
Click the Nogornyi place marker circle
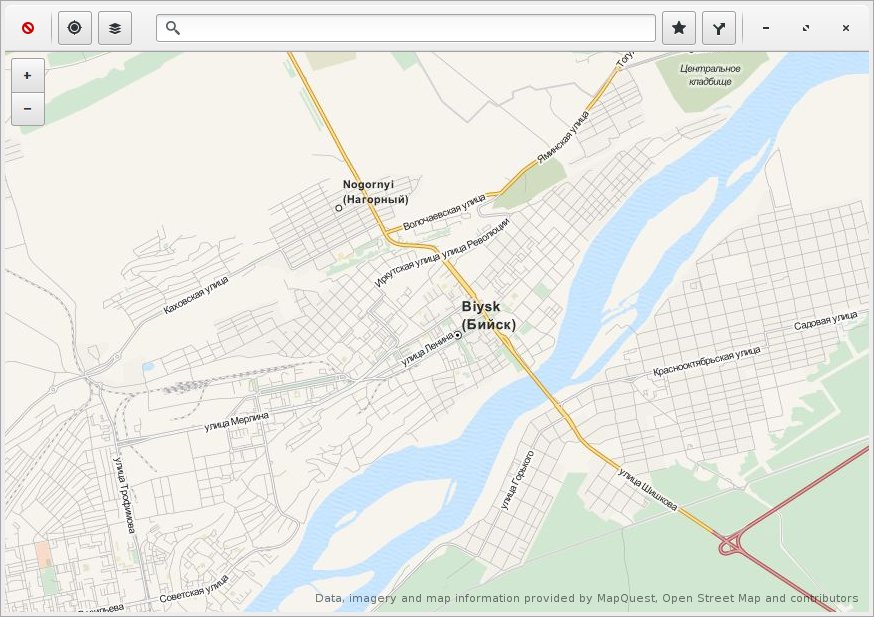[338, 208]
